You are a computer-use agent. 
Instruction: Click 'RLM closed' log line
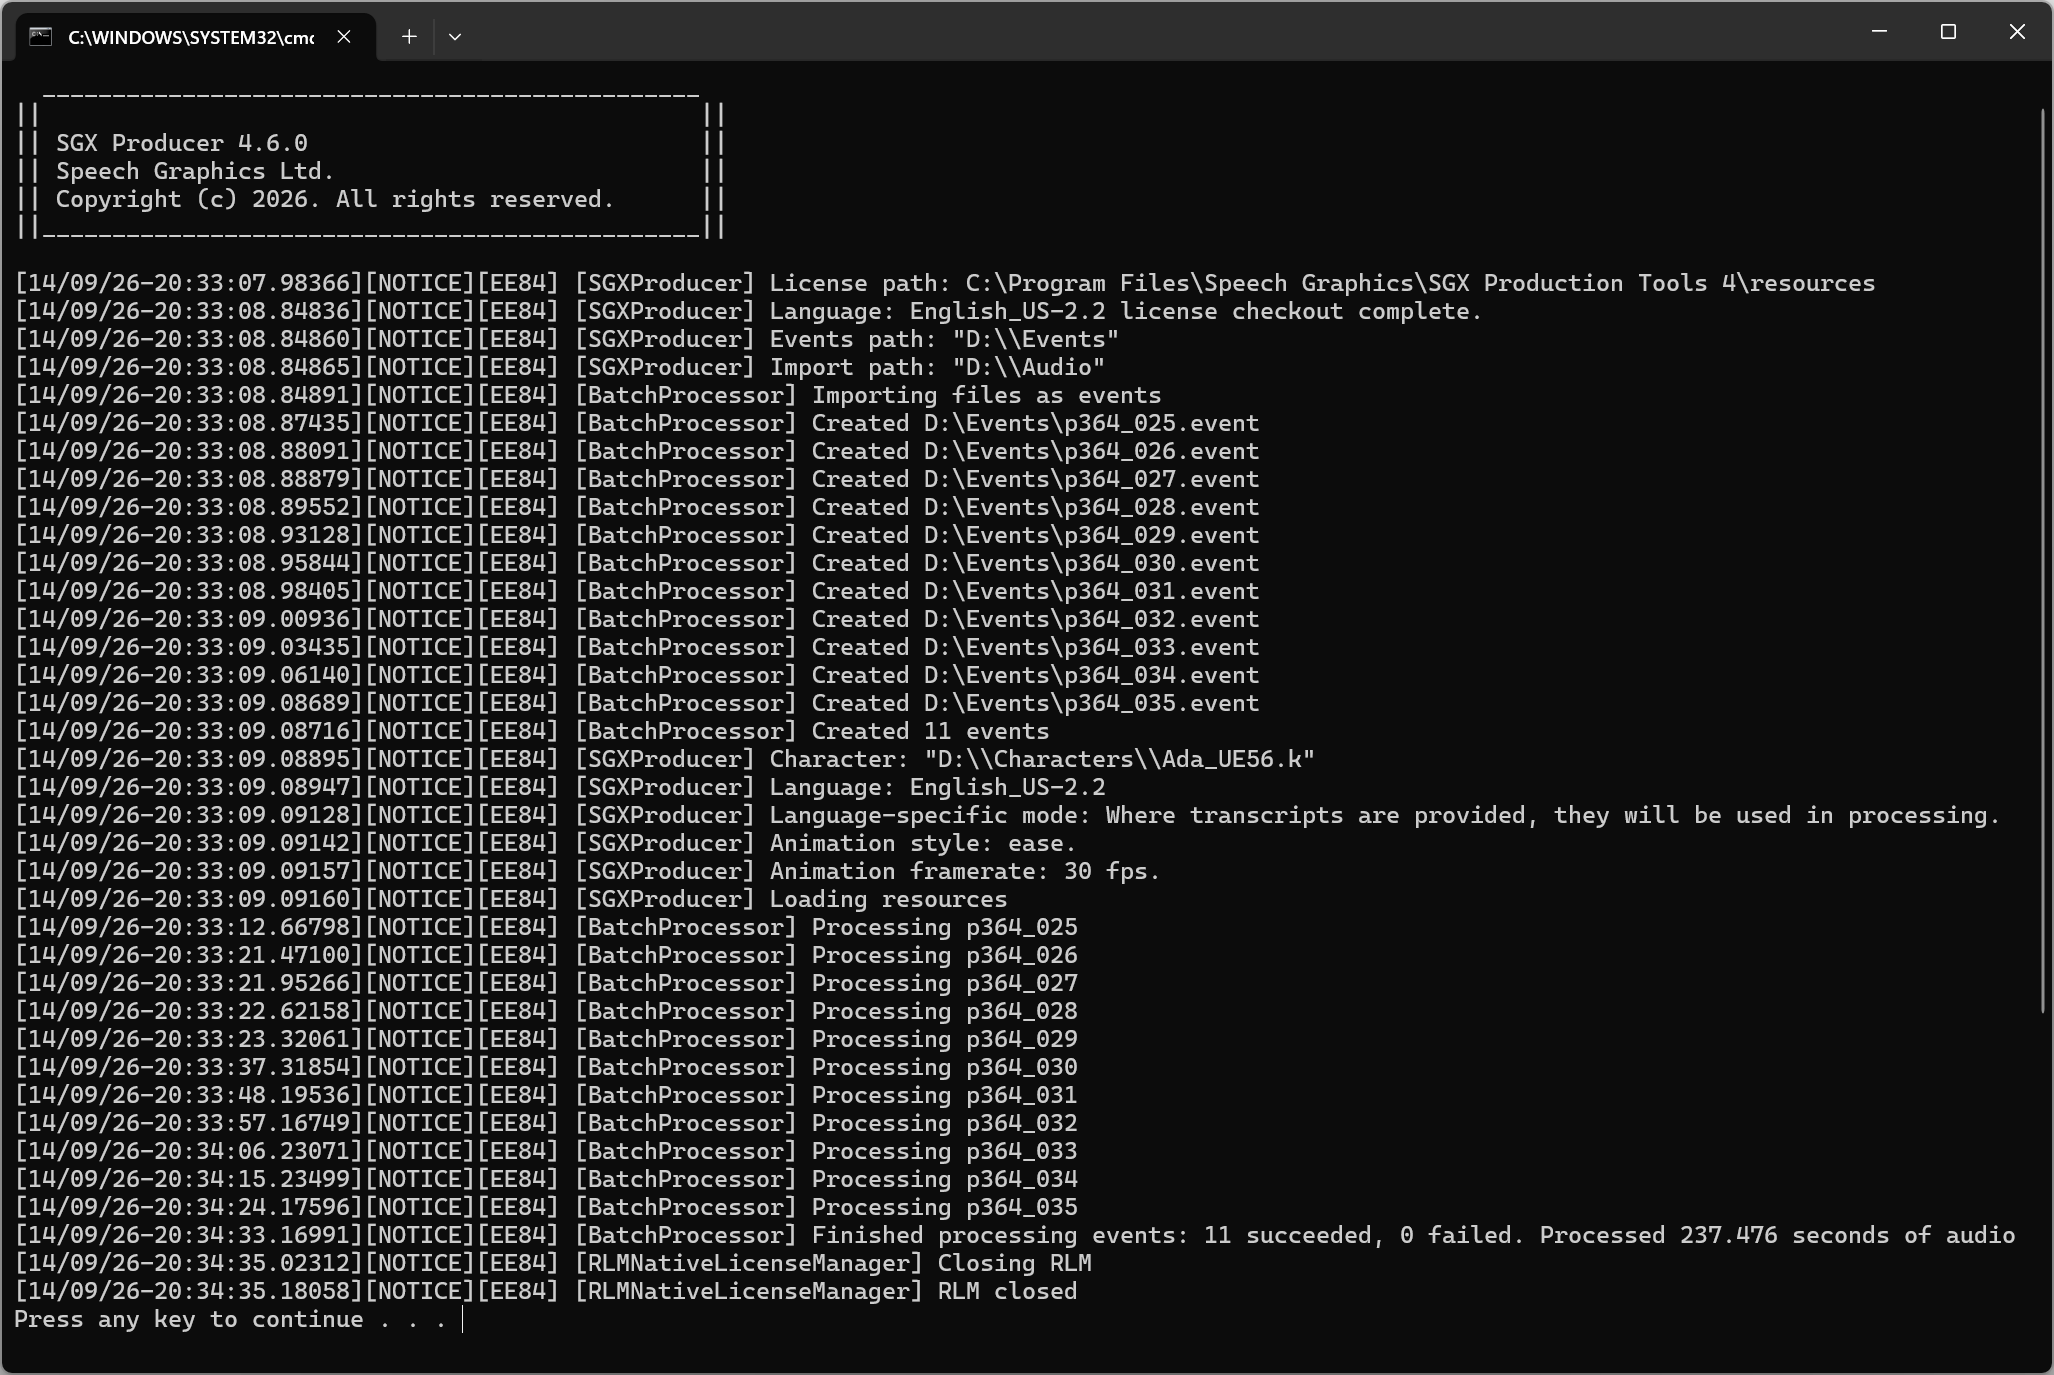pyautogui.click(x=546, y=1291)
